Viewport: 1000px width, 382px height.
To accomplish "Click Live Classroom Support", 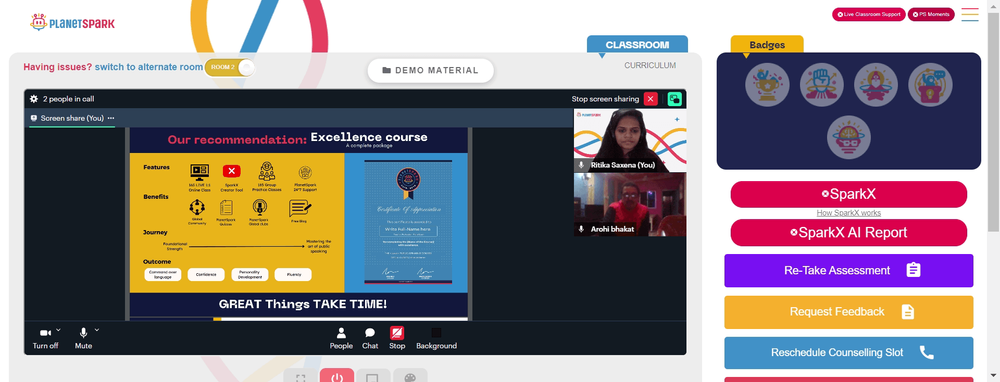I will (869, 14).
